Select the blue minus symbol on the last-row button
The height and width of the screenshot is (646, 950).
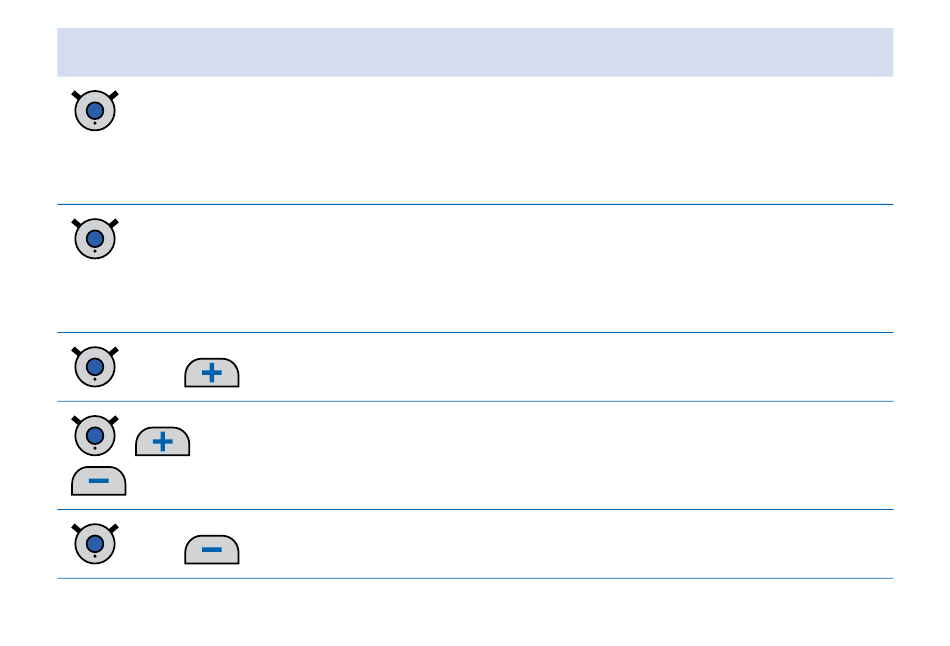click(x=211, y=550)
